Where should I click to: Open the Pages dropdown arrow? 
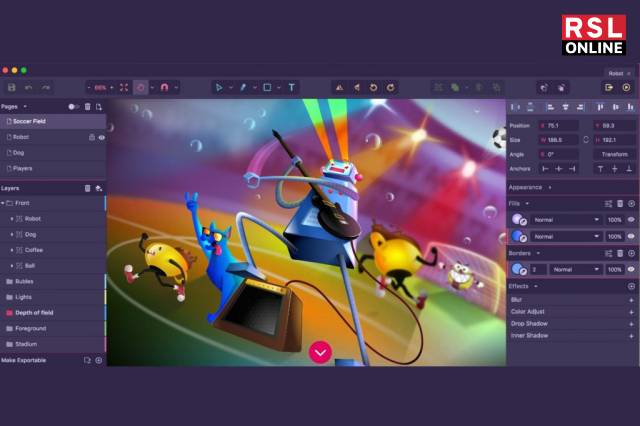[x=25, y=106]
